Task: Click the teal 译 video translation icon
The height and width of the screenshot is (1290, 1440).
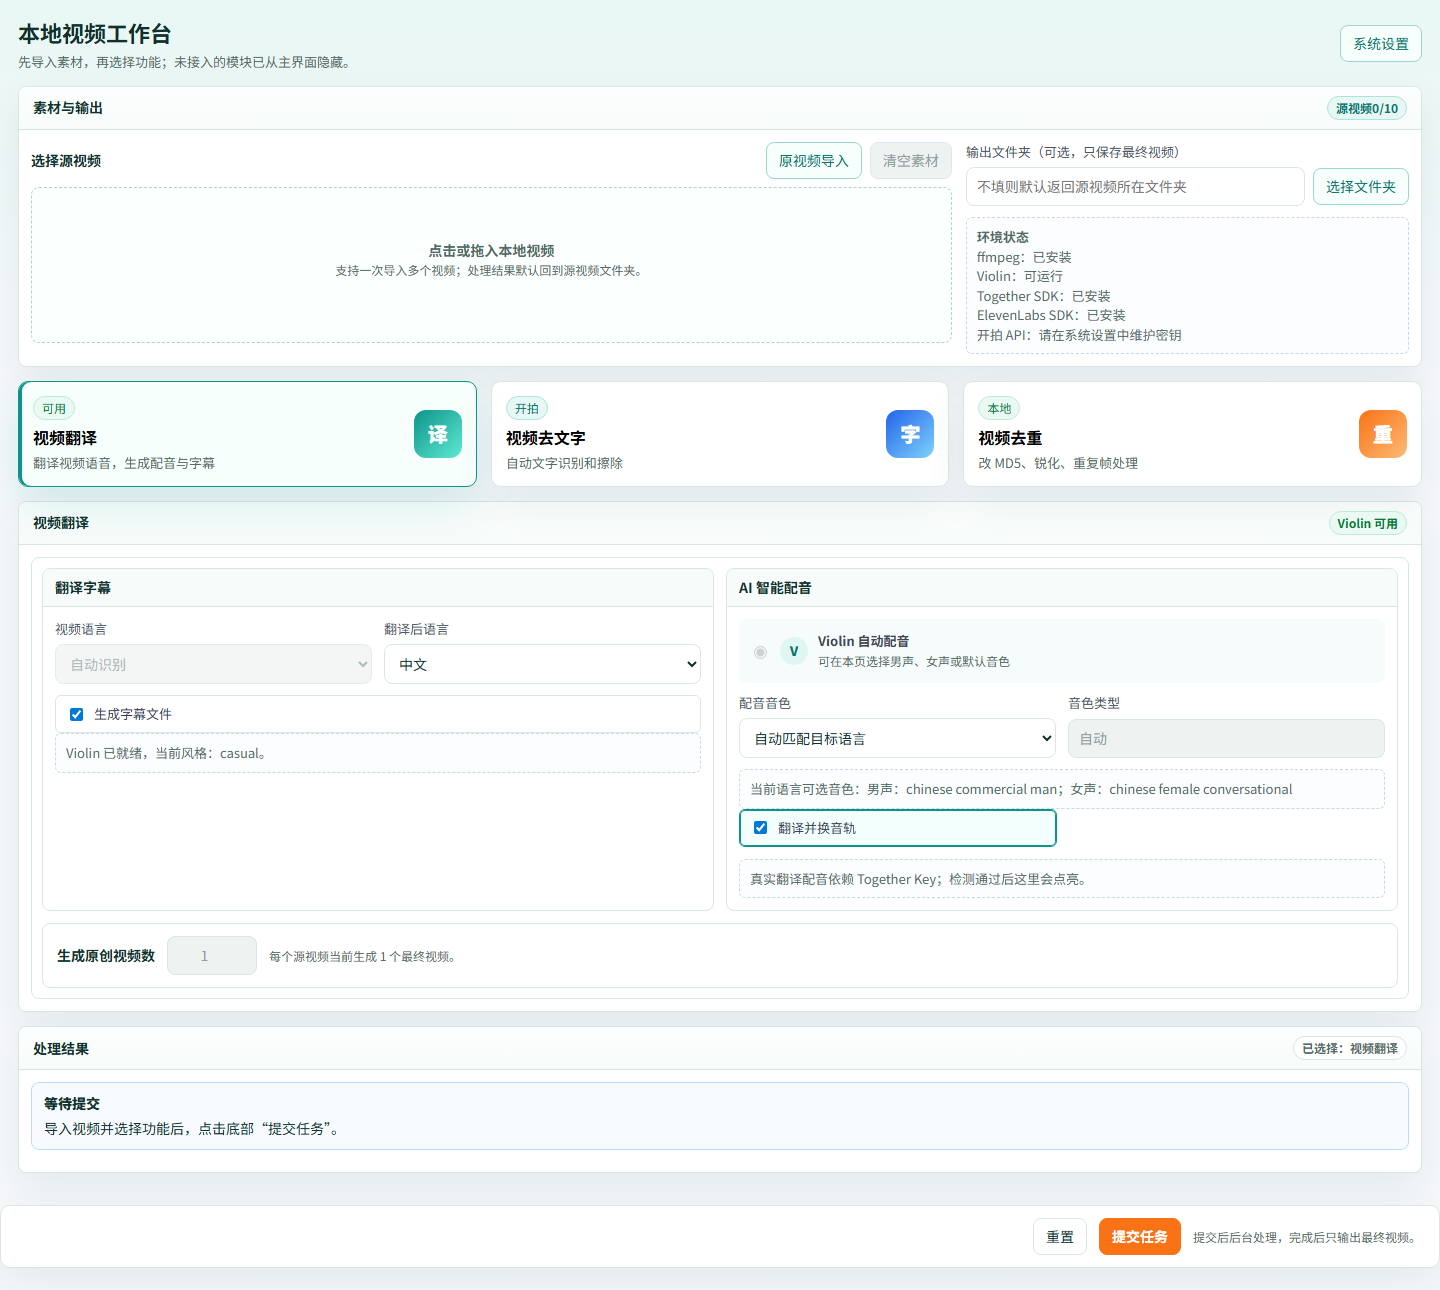Action: pos(438,434)
